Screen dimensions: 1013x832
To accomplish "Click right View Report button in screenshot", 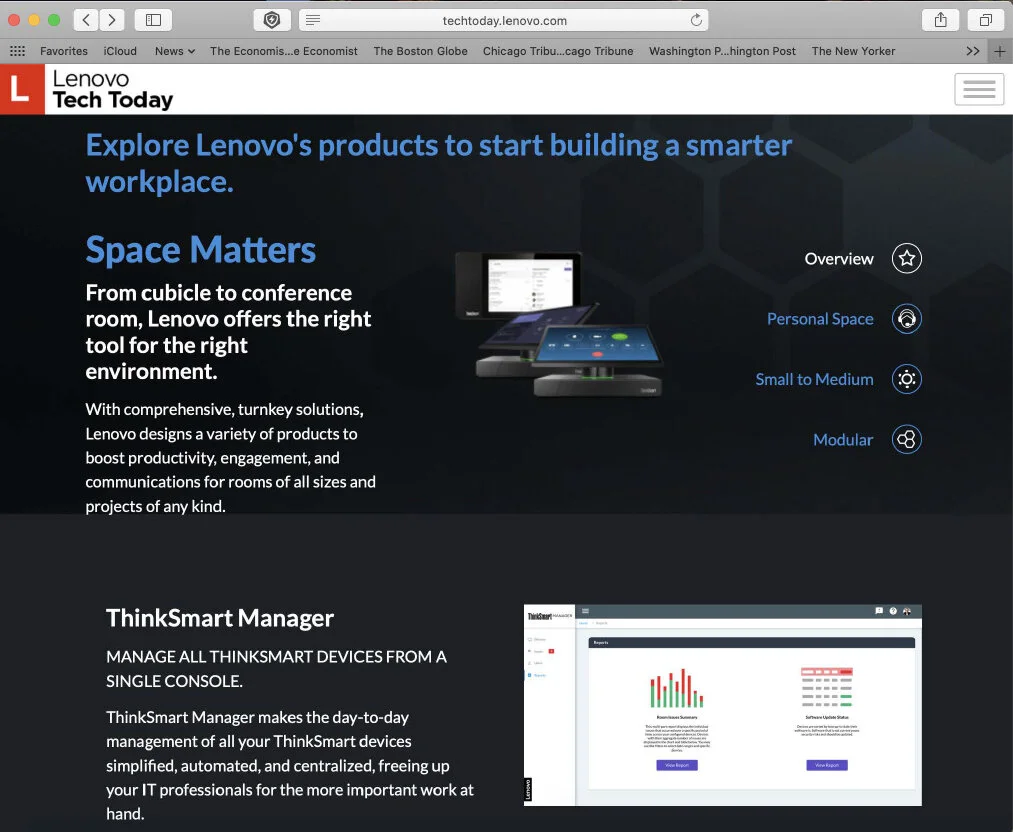I will pyautogui.click(x=826, y=765).
